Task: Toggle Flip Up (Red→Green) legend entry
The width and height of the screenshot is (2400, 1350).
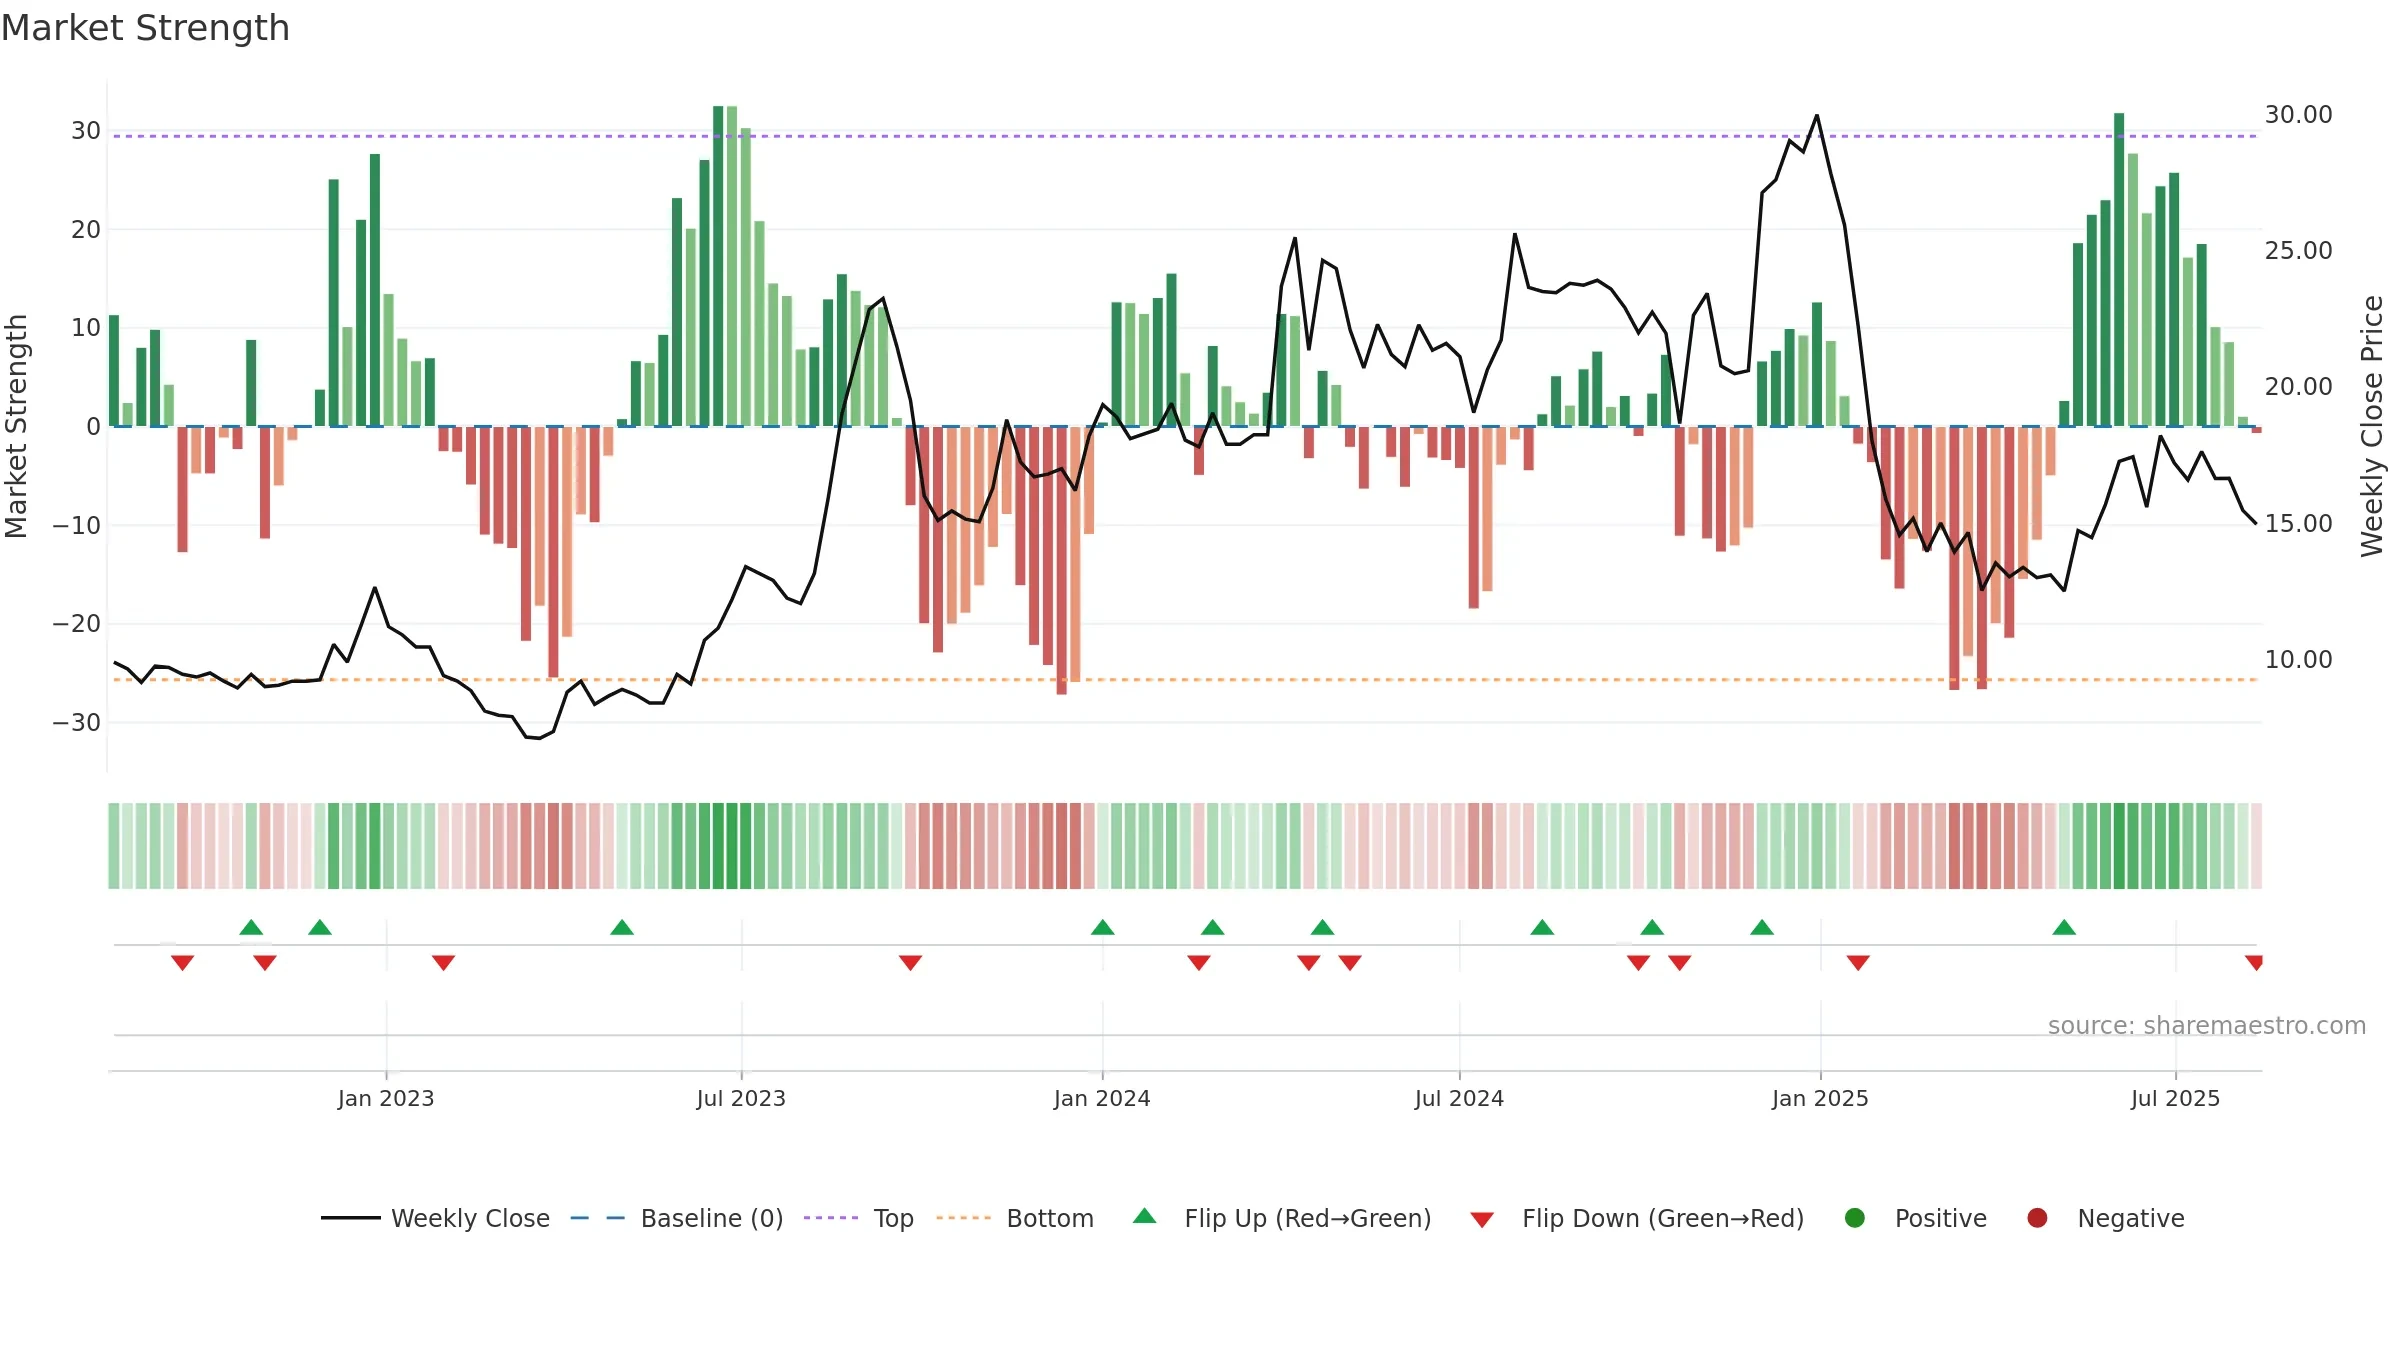Action: (1282, 1218)
